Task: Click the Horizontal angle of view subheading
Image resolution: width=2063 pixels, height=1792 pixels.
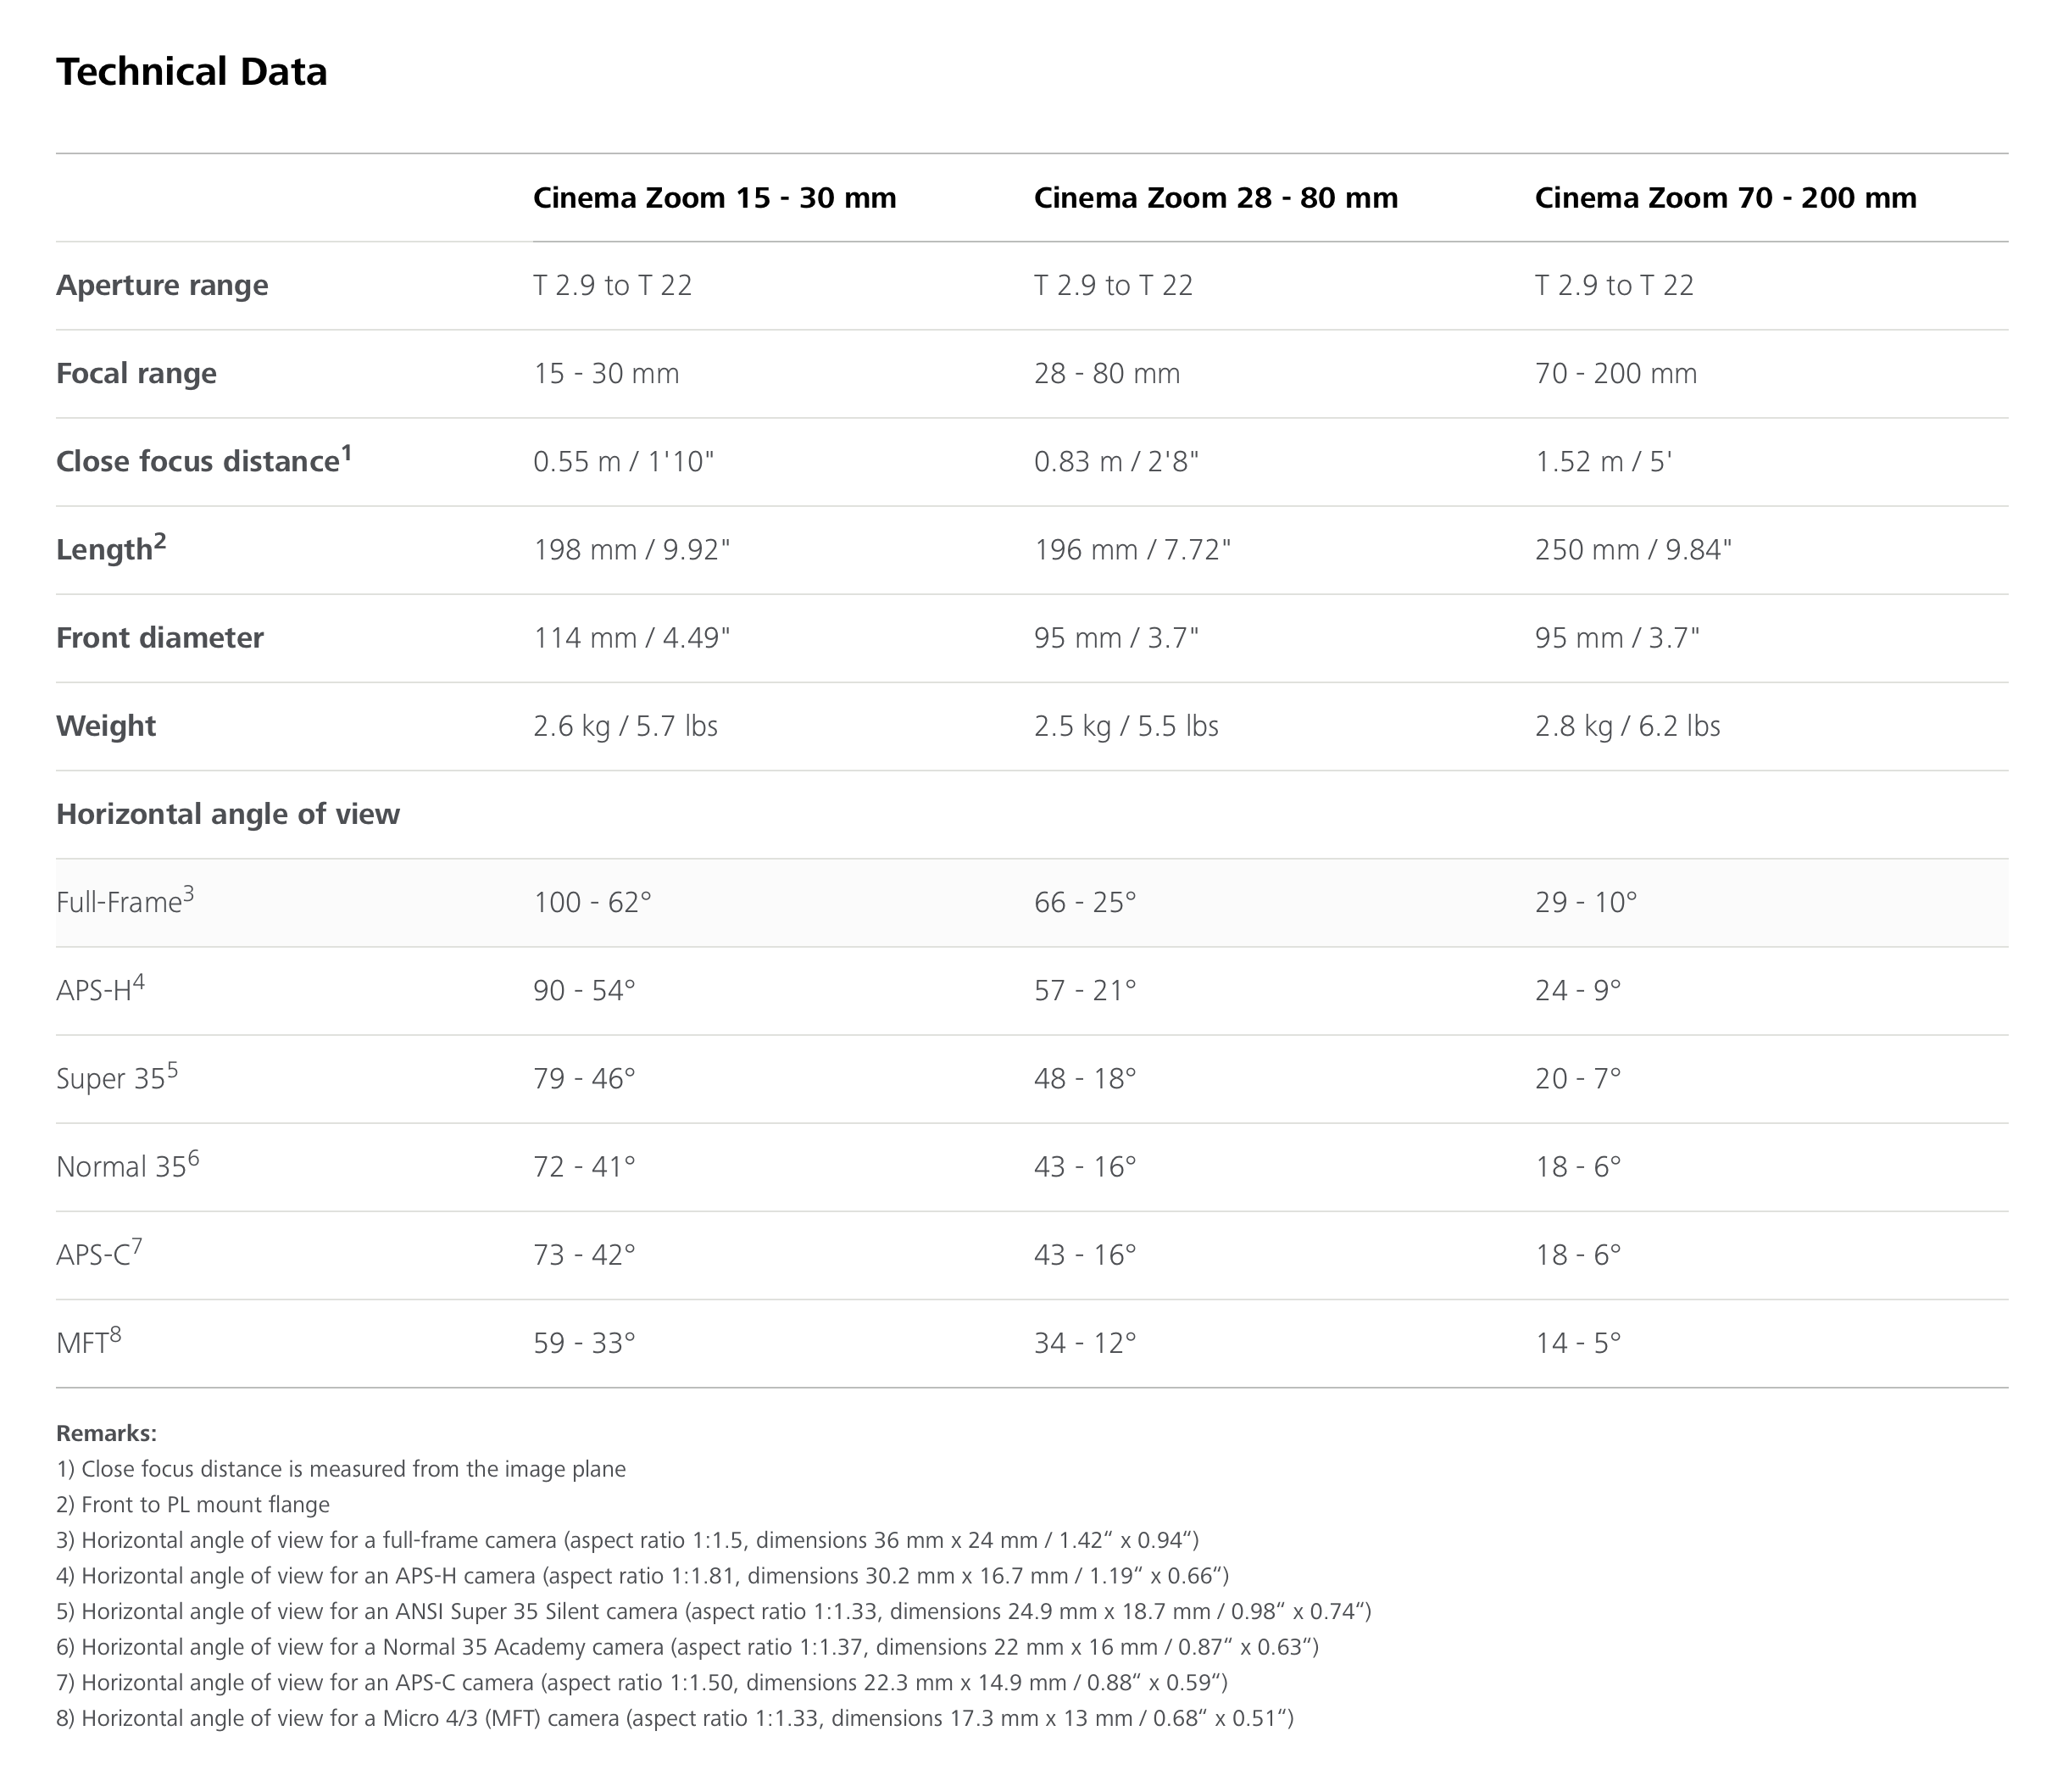Action: pyautogui.click(x=228, y=814)
